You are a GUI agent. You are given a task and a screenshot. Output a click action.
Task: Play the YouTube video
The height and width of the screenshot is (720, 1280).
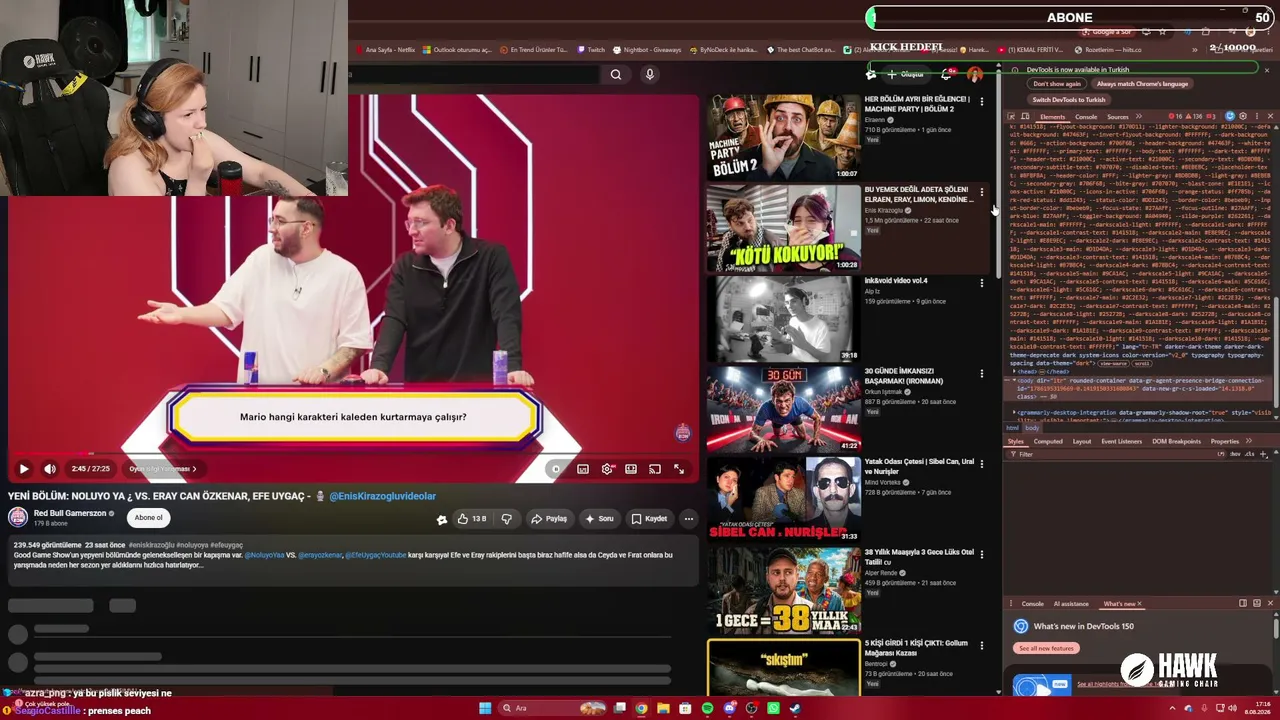24,468
